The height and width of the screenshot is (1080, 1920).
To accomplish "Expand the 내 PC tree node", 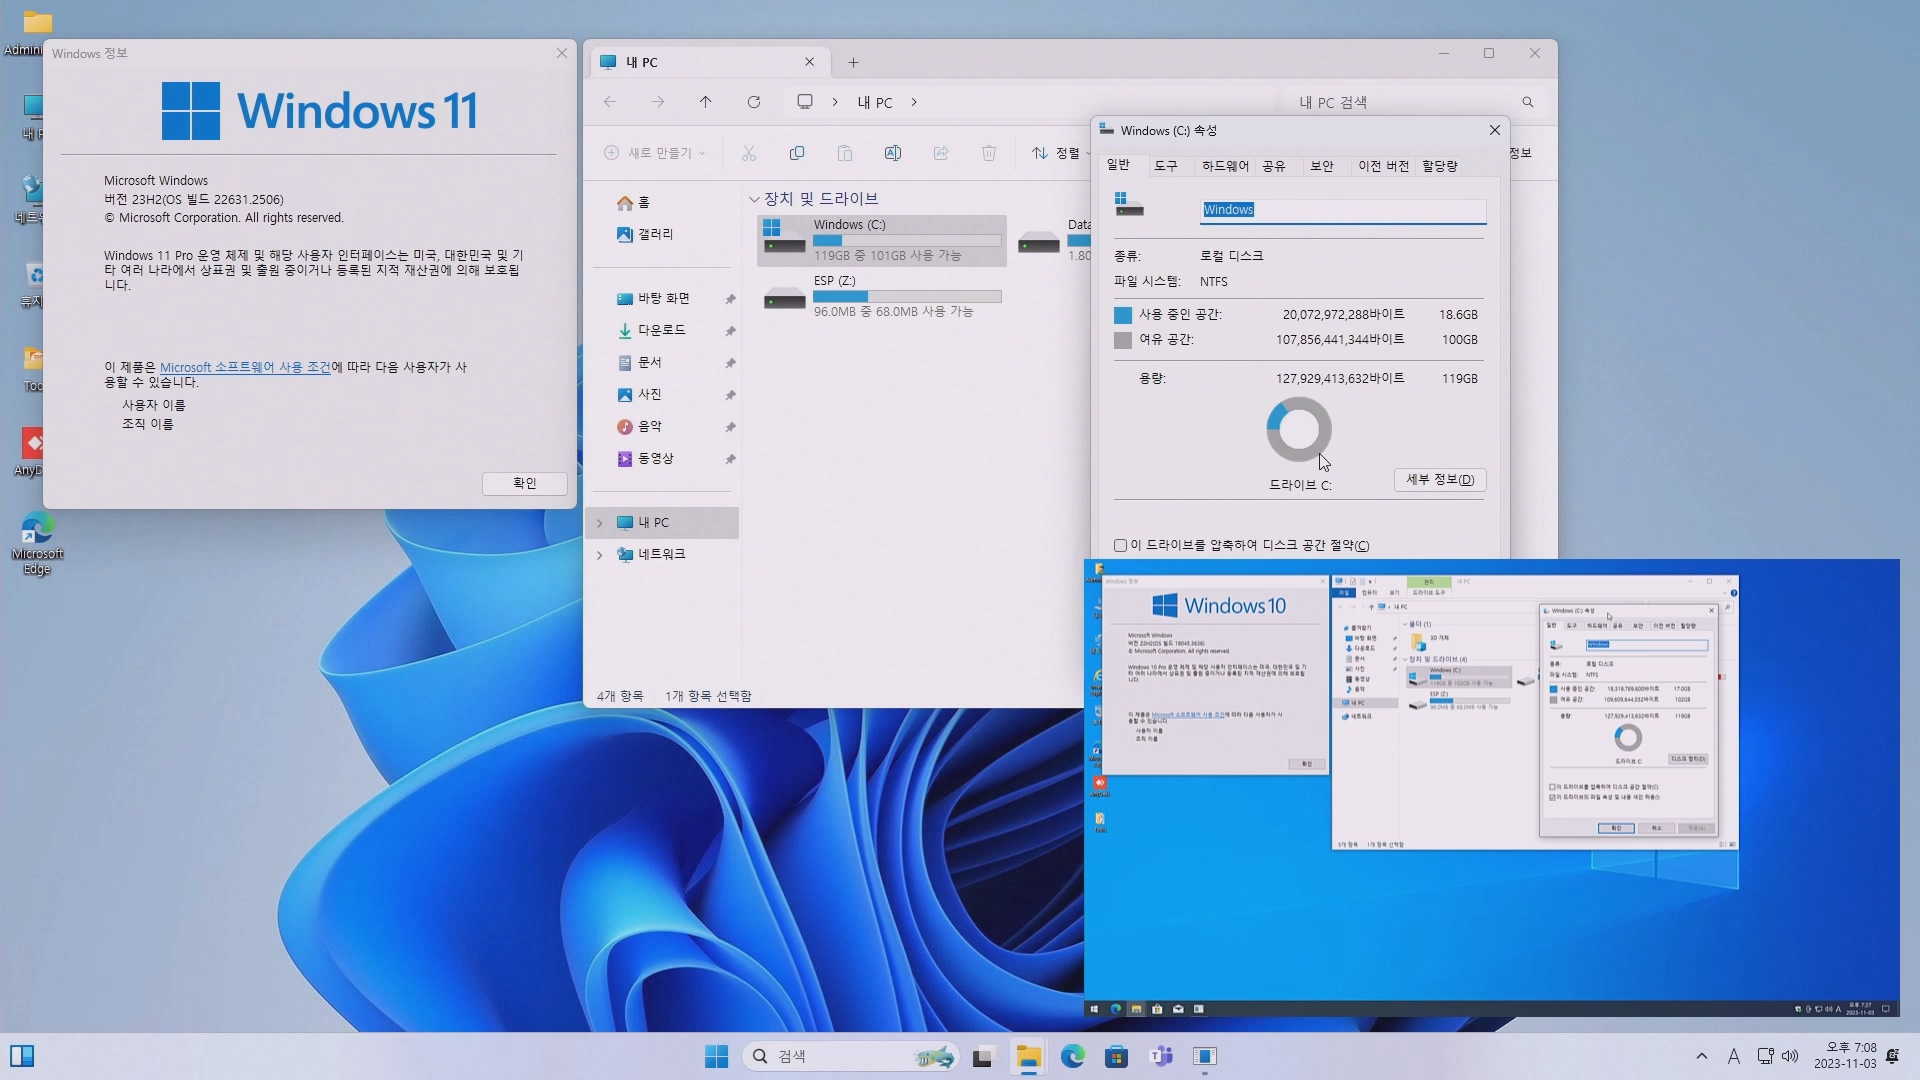I will tap(600, 523).
